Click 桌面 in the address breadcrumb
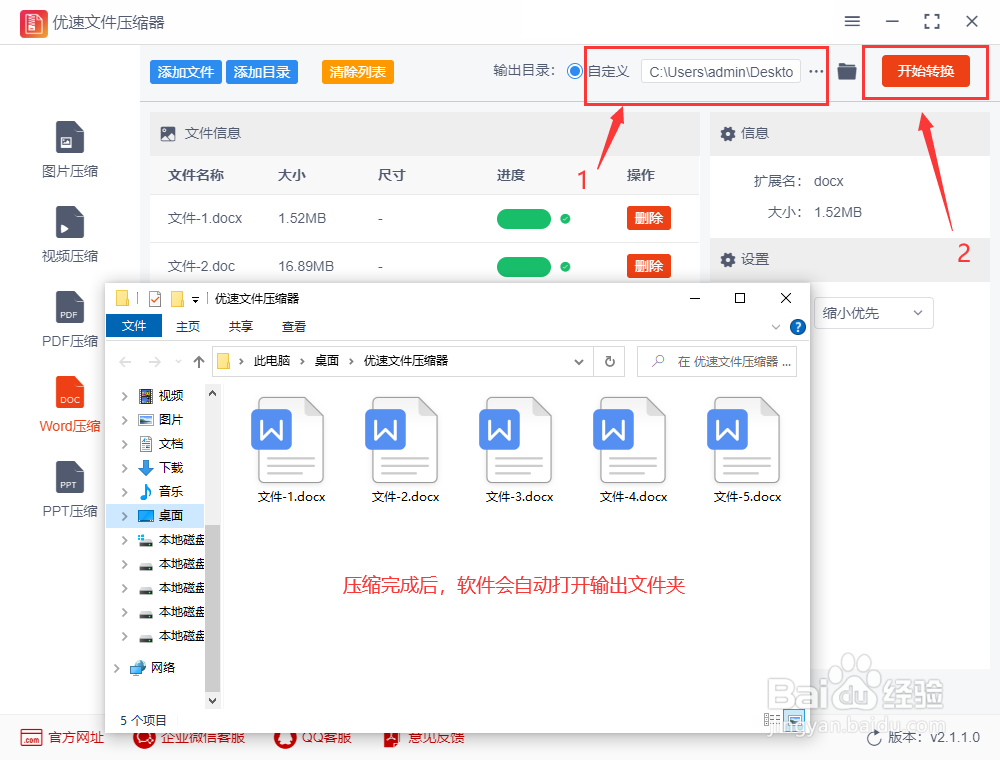This screenshot has height=760, width=1000. point(327,361)
